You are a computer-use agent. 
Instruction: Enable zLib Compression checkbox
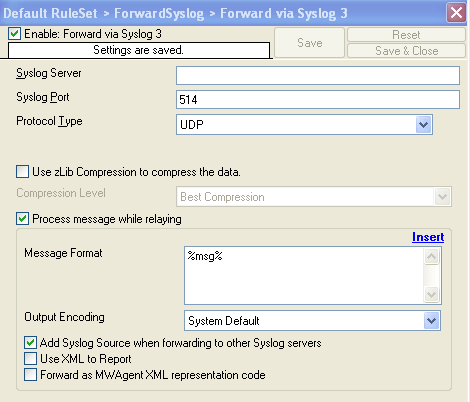tap(22, 172)
